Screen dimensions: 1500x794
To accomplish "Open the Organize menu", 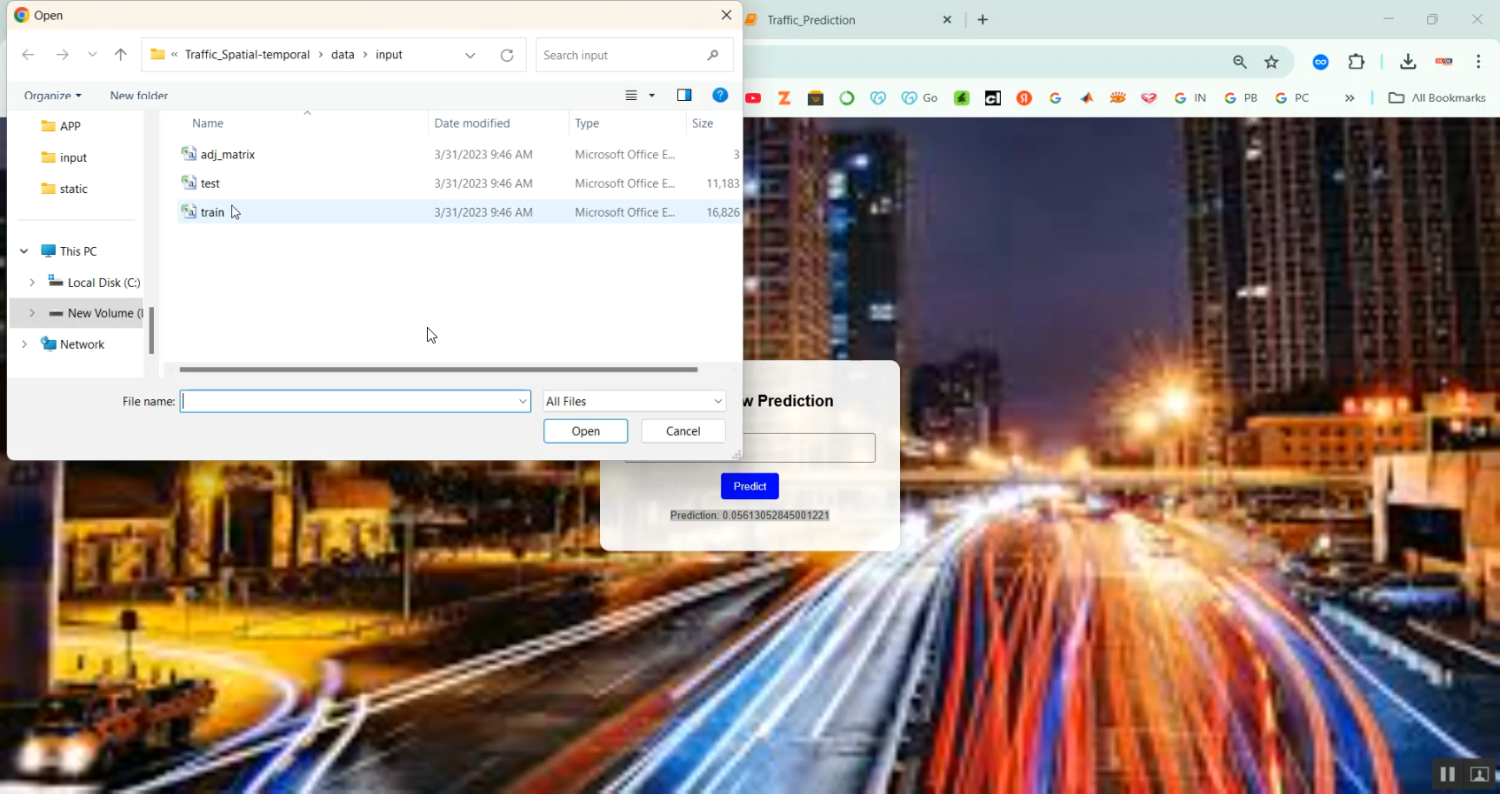I will (x=53, y=96).
